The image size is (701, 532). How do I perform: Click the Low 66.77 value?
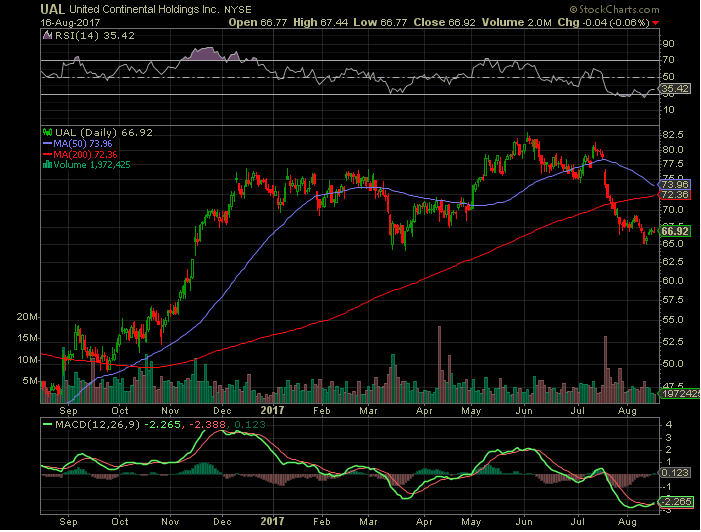click(380, 22)
